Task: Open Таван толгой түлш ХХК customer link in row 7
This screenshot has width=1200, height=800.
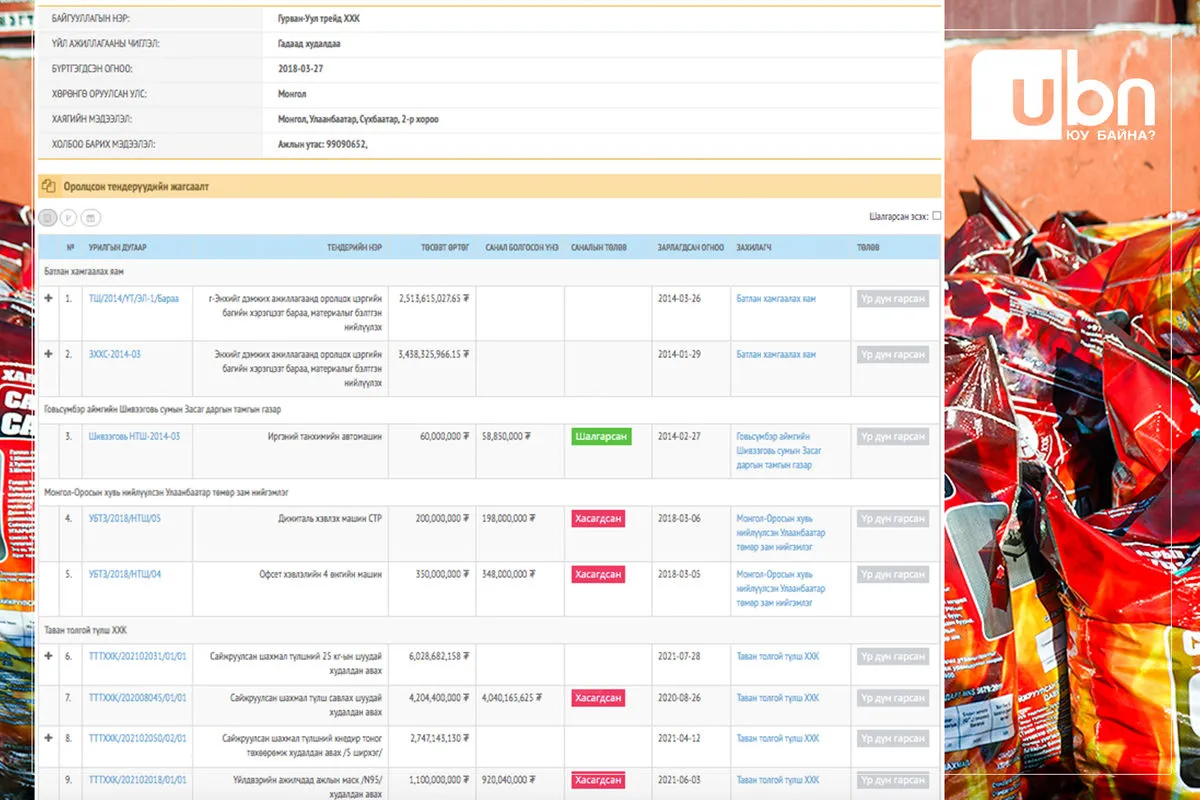Action: coord(778,697)
